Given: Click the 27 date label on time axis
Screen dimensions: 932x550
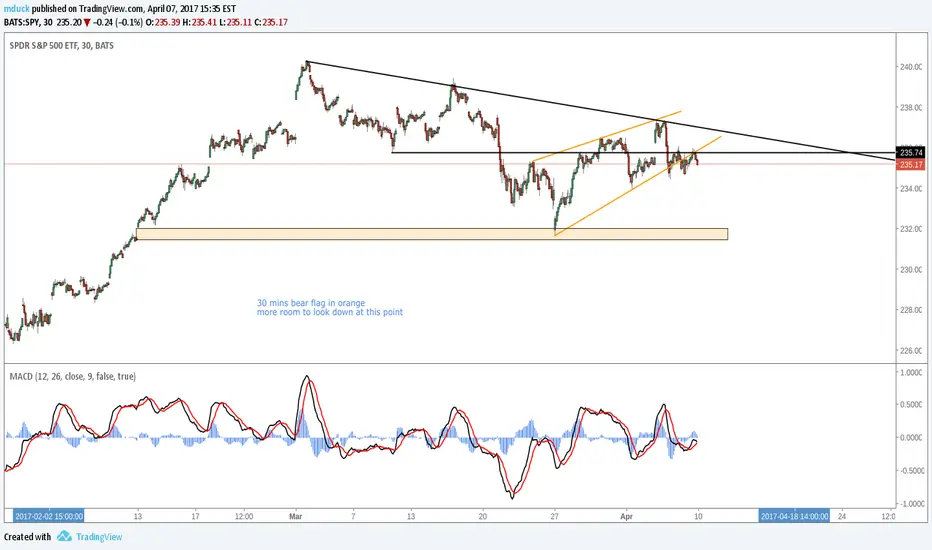Looking at the screenshot, I should point(555,516).
